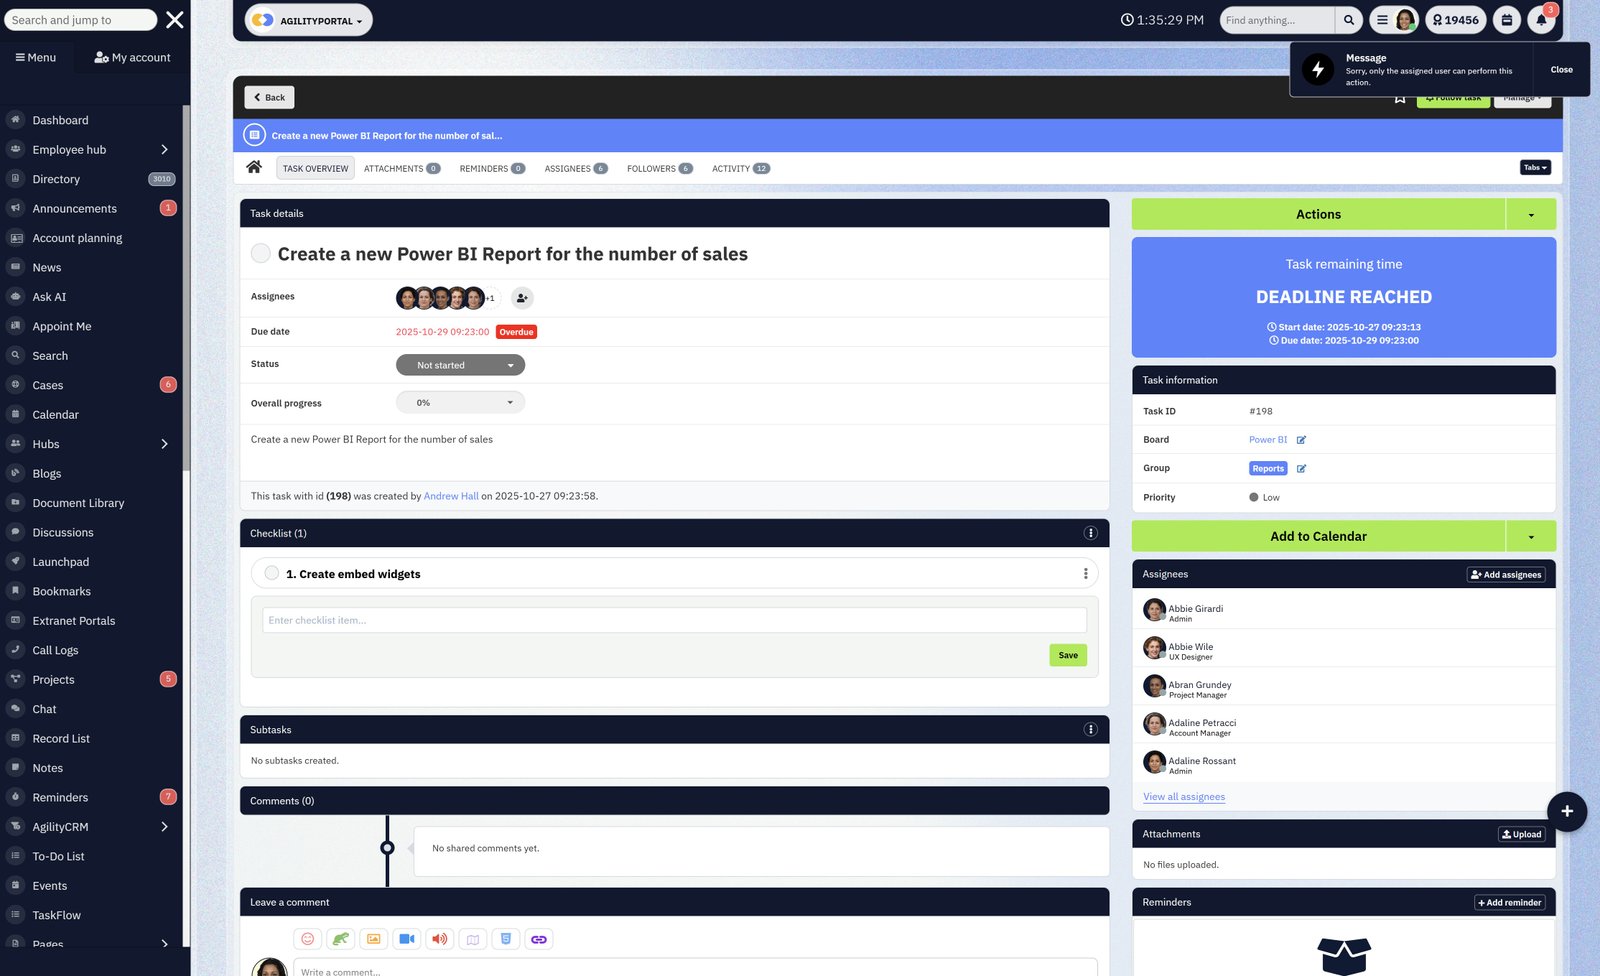Expand the Add to Calendar arrow

point(1530,537)
